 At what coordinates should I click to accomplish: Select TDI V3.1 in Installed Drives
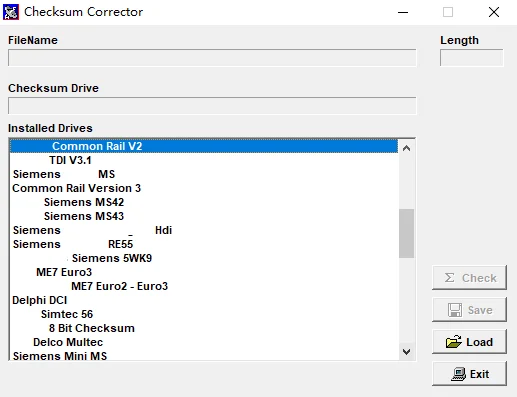70,160
